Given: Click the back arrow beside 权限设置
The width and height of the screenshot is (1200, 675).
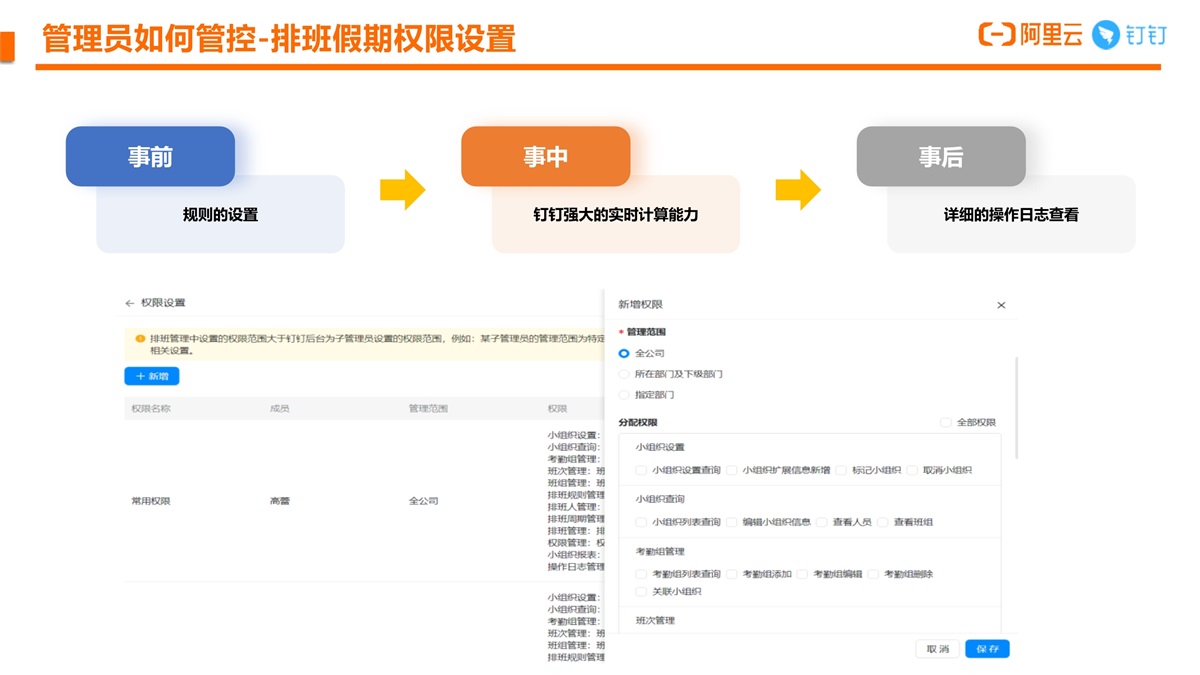Looking at the screenshot, I should 130,303.
